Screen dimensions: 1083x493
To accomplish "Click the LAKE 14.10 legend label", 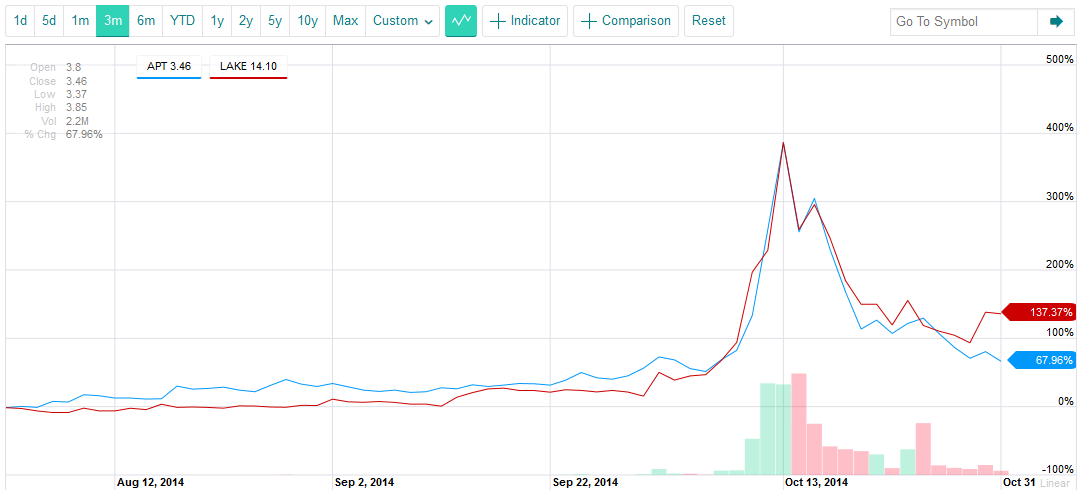I will (248, 67).
